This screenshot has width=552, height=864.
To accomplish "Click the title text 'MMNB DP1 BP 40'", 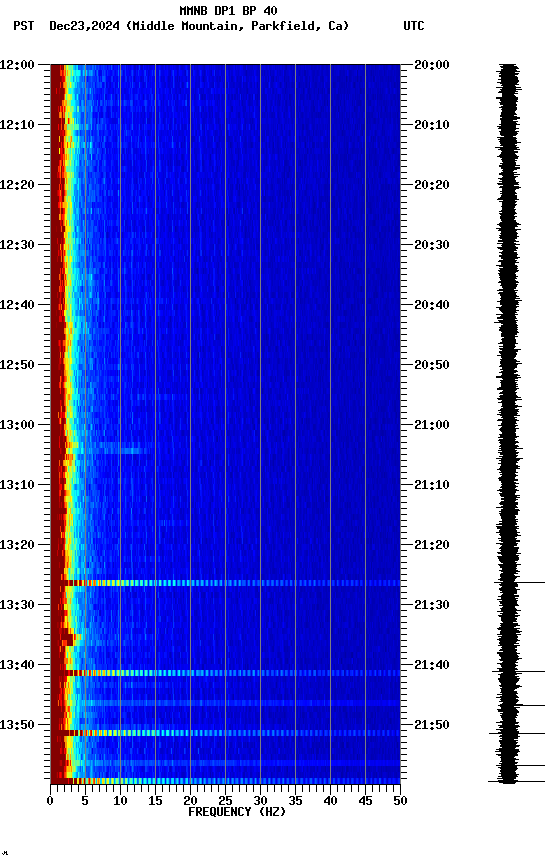I will coord(228,10).
